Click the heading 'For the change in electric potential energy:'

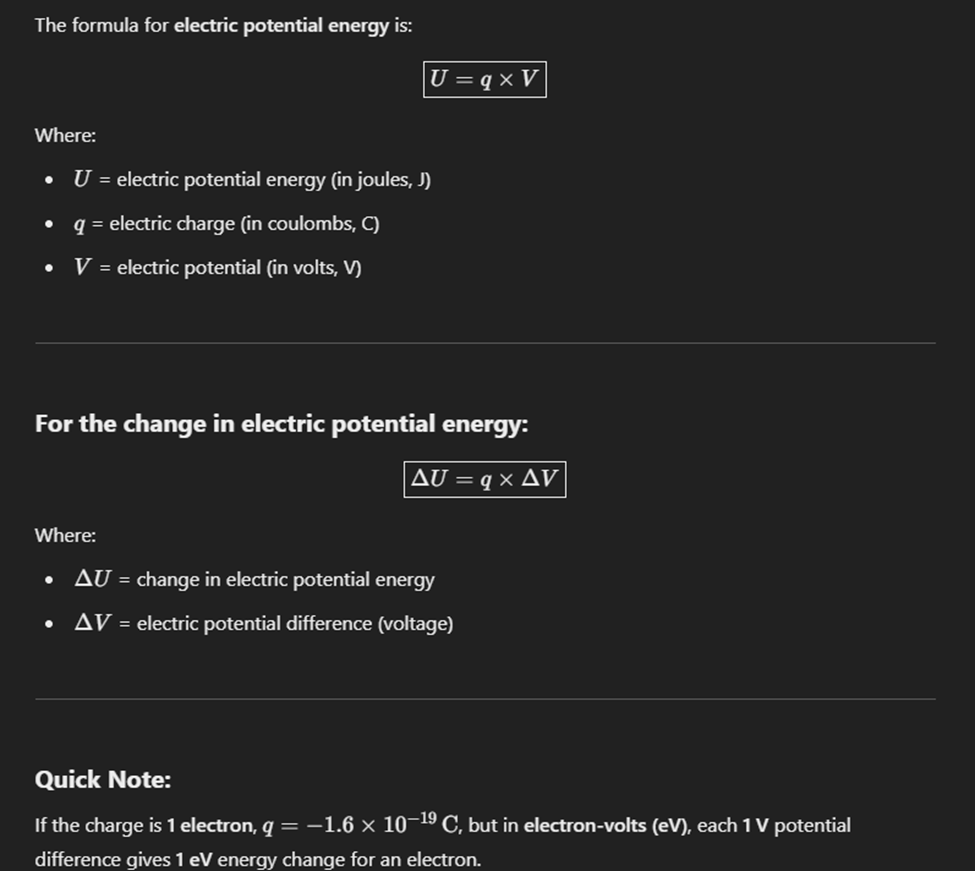281,424
